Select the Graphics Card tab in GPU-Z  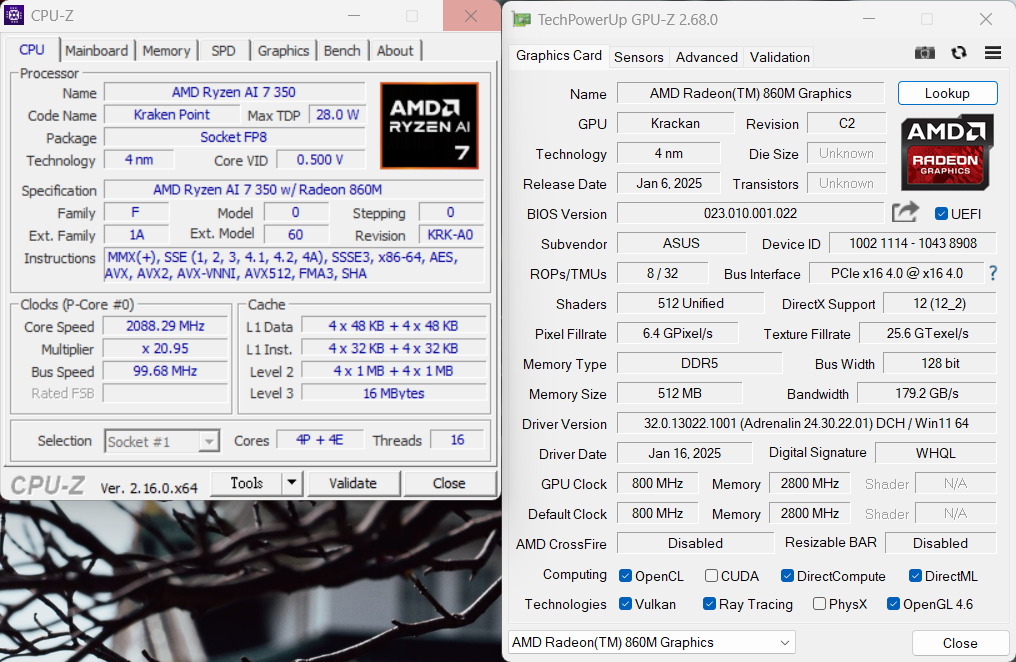click(x=559, y=56)
